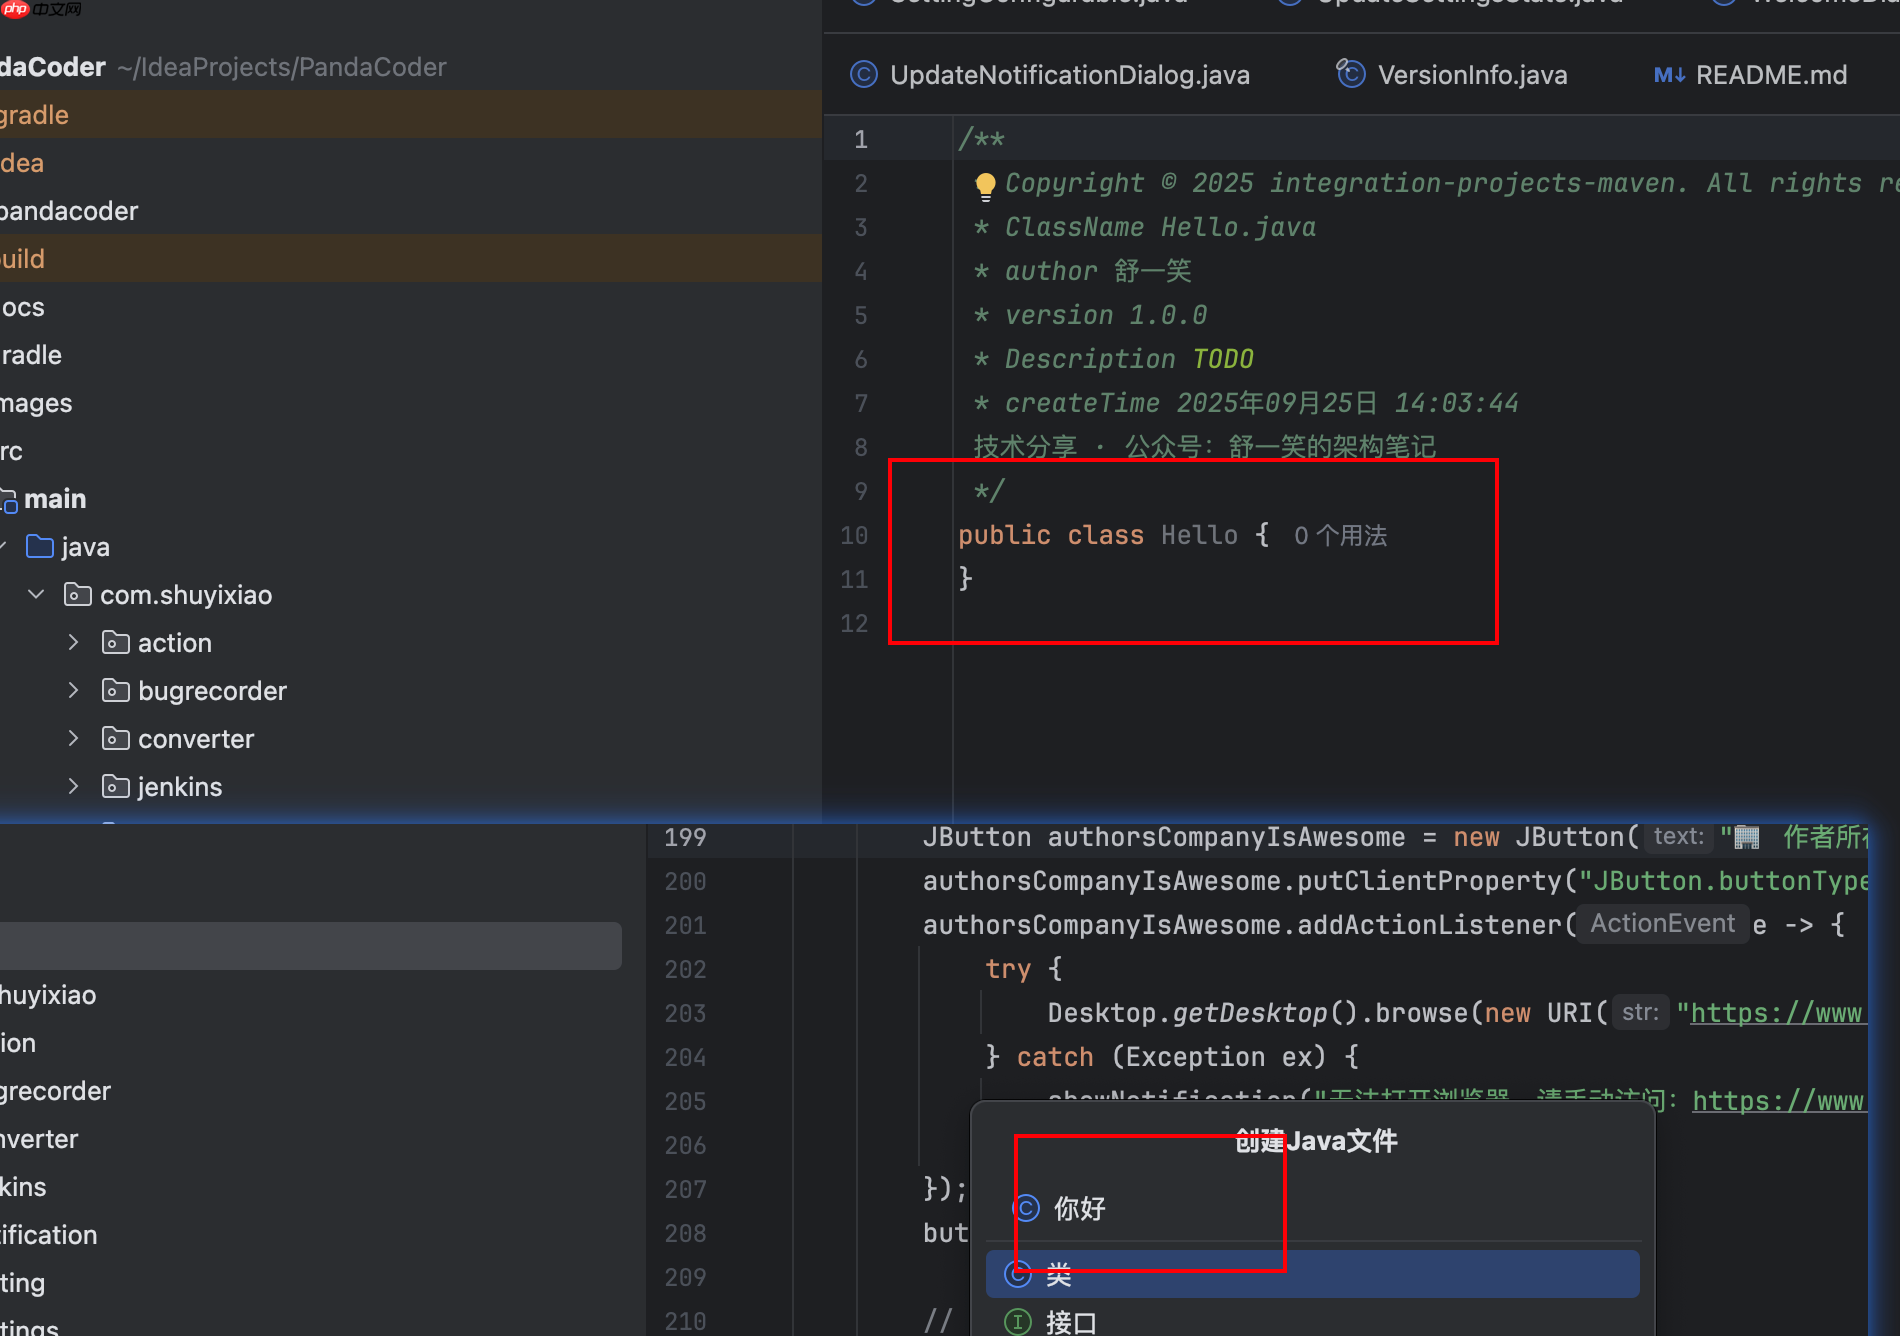Click the com.shuyixiao package icon
The image size is (1900, 1336).
click(77, 594)
